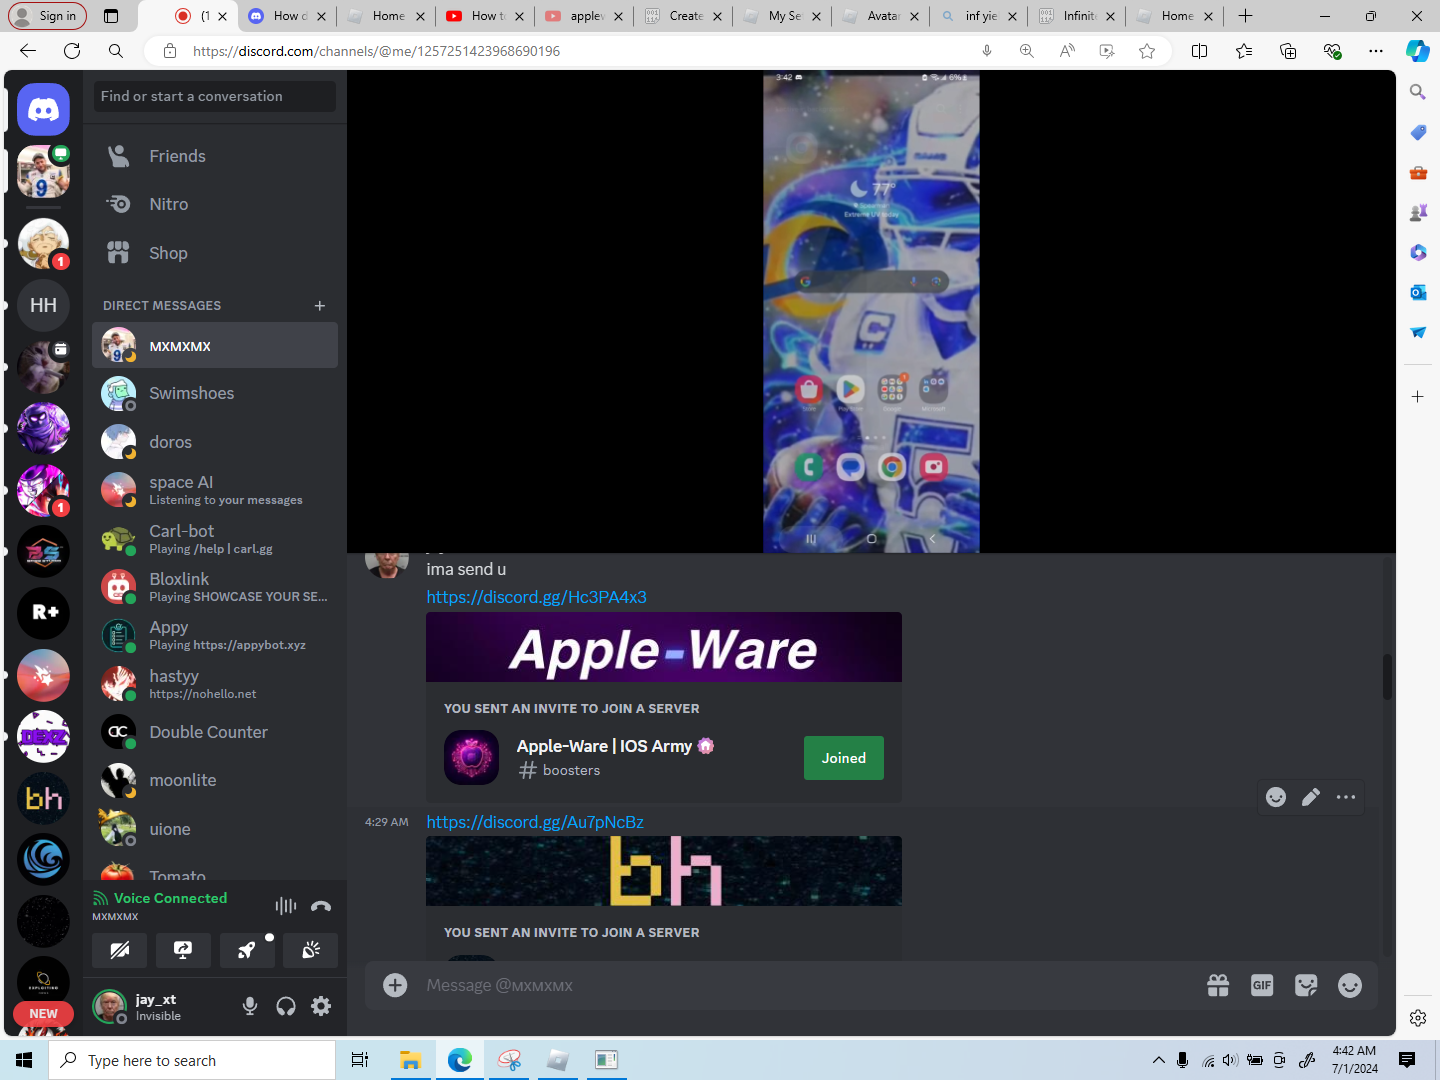Open DM with Bloxlink

[x=215, y=587]
